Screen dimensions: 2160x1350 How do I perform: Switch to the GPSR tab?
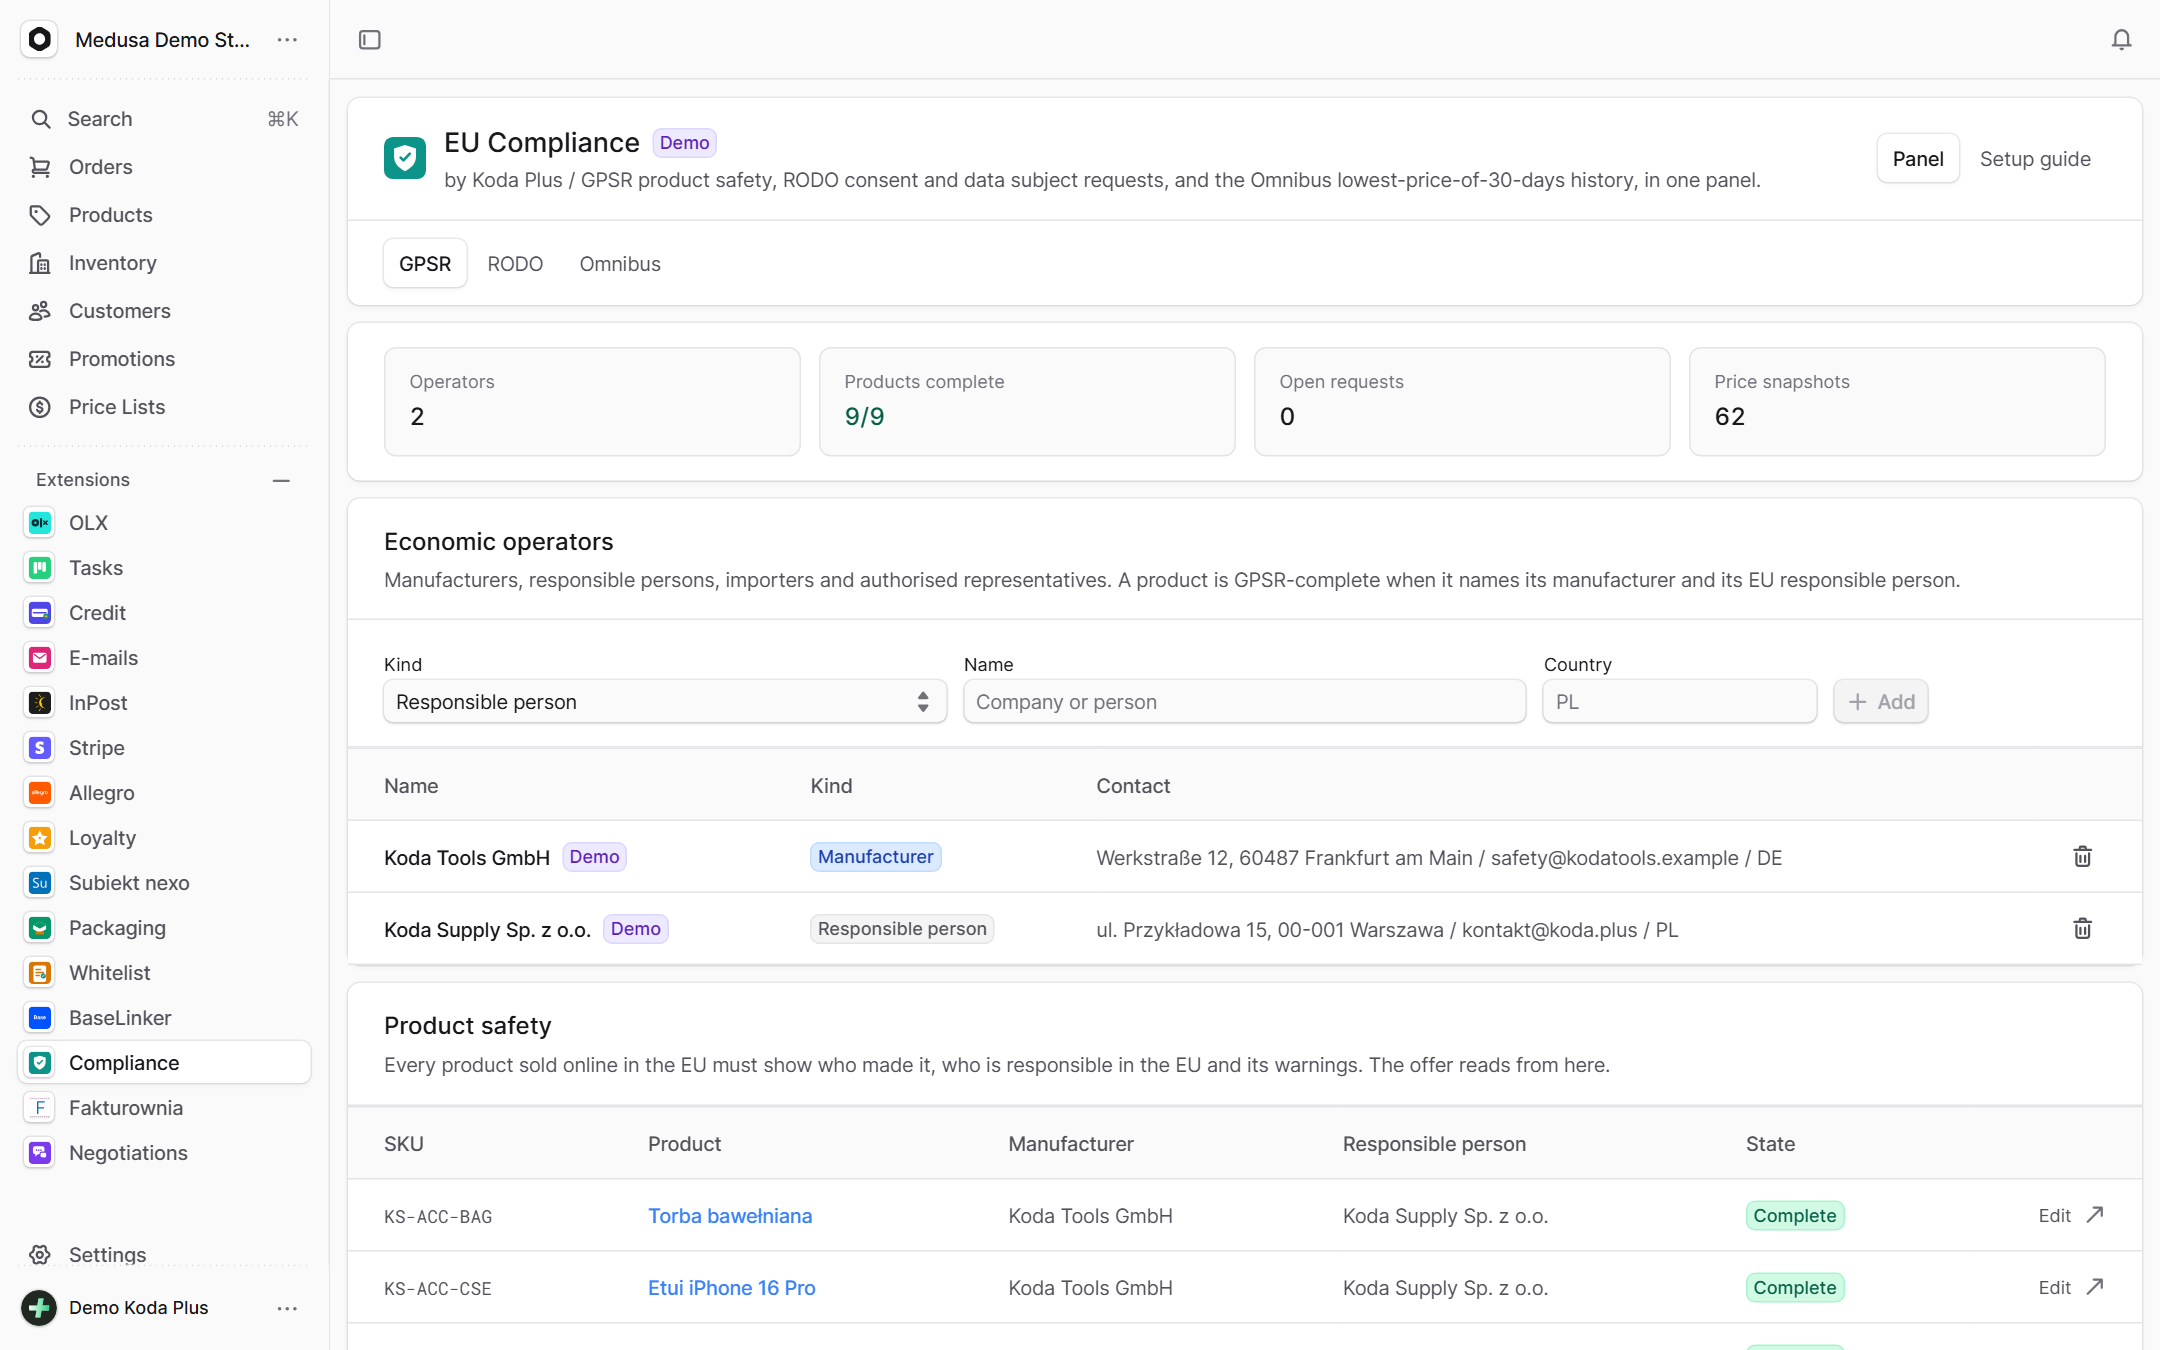pyautogui.click(x=425, y=264)
